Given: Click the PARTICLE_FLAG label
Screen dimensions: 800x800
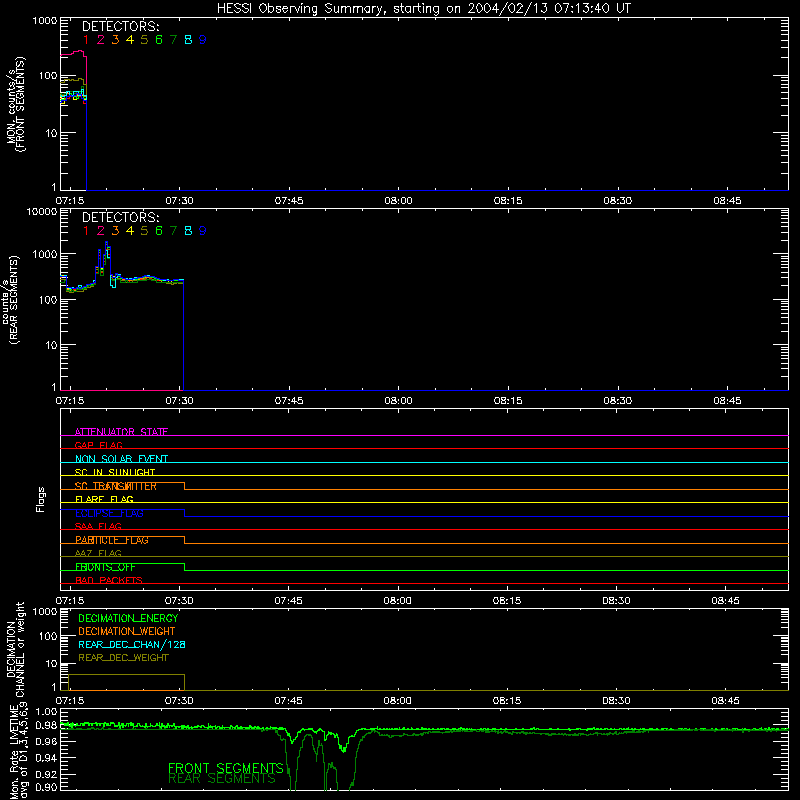Looking at the screenshot, I should [112, 540].
